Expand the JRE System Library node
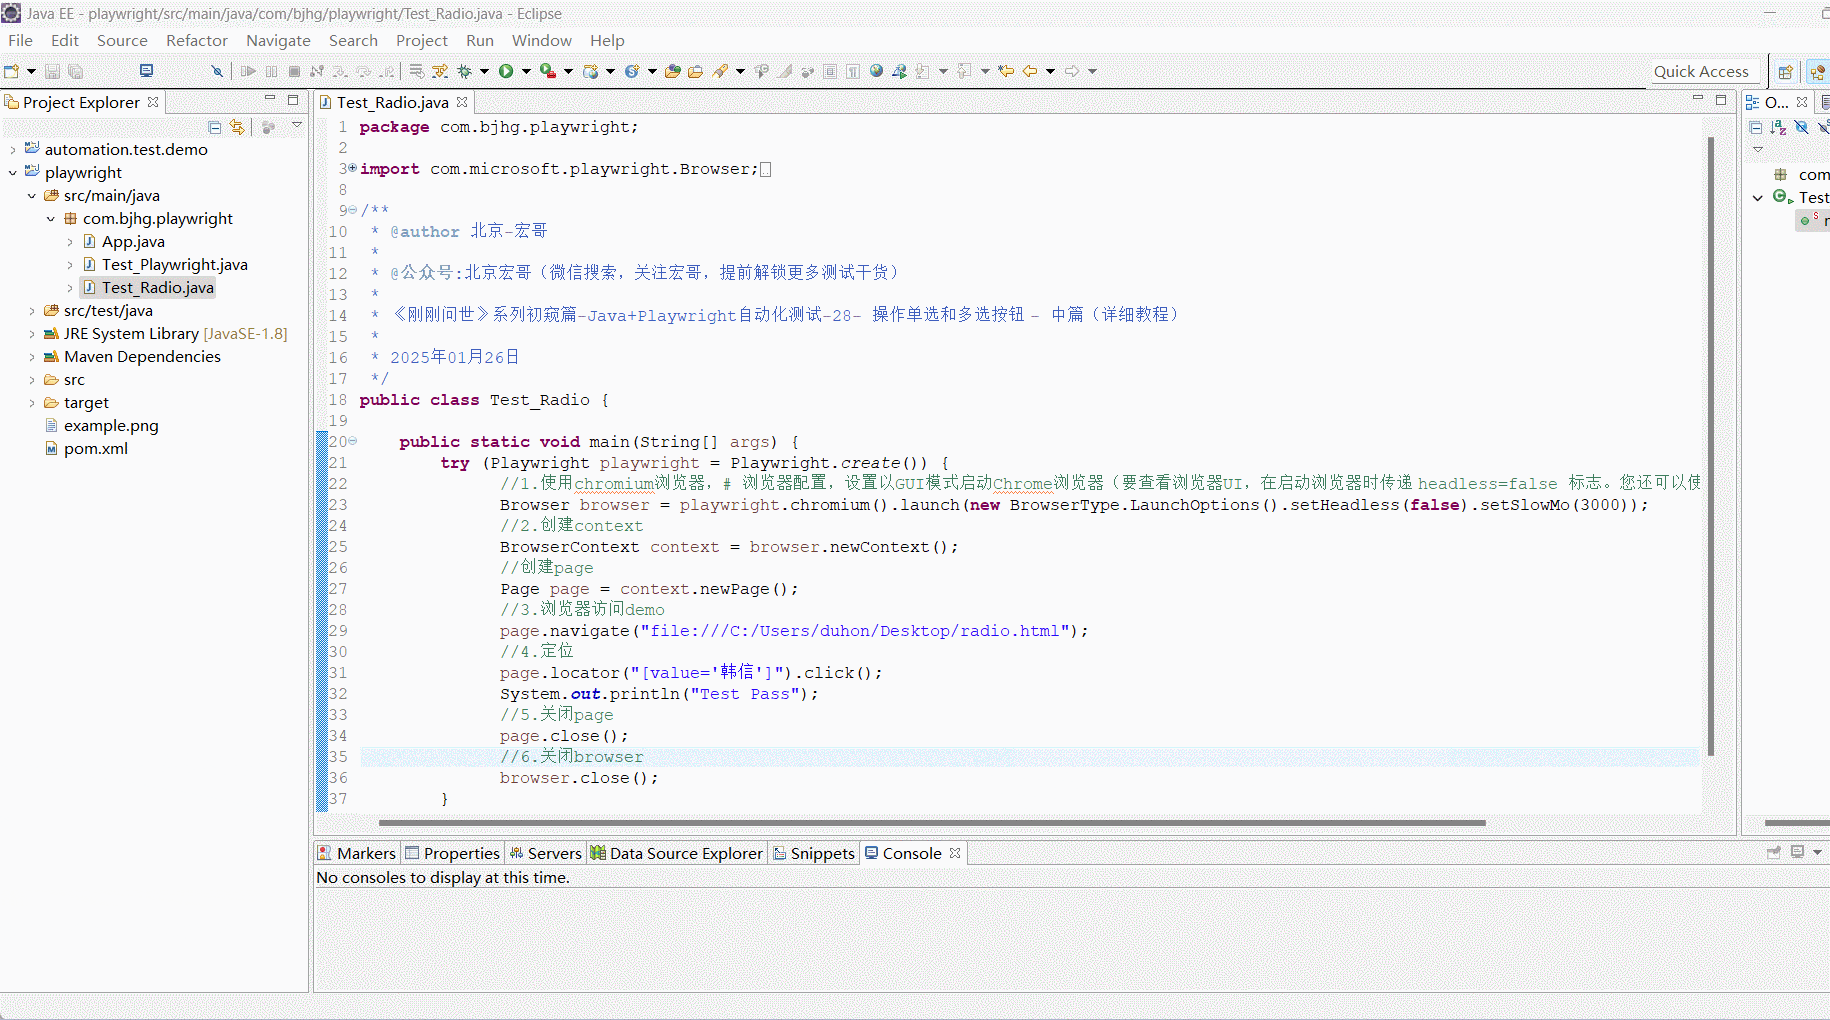Screen dimensions: 1830x1020 [31, 334]
